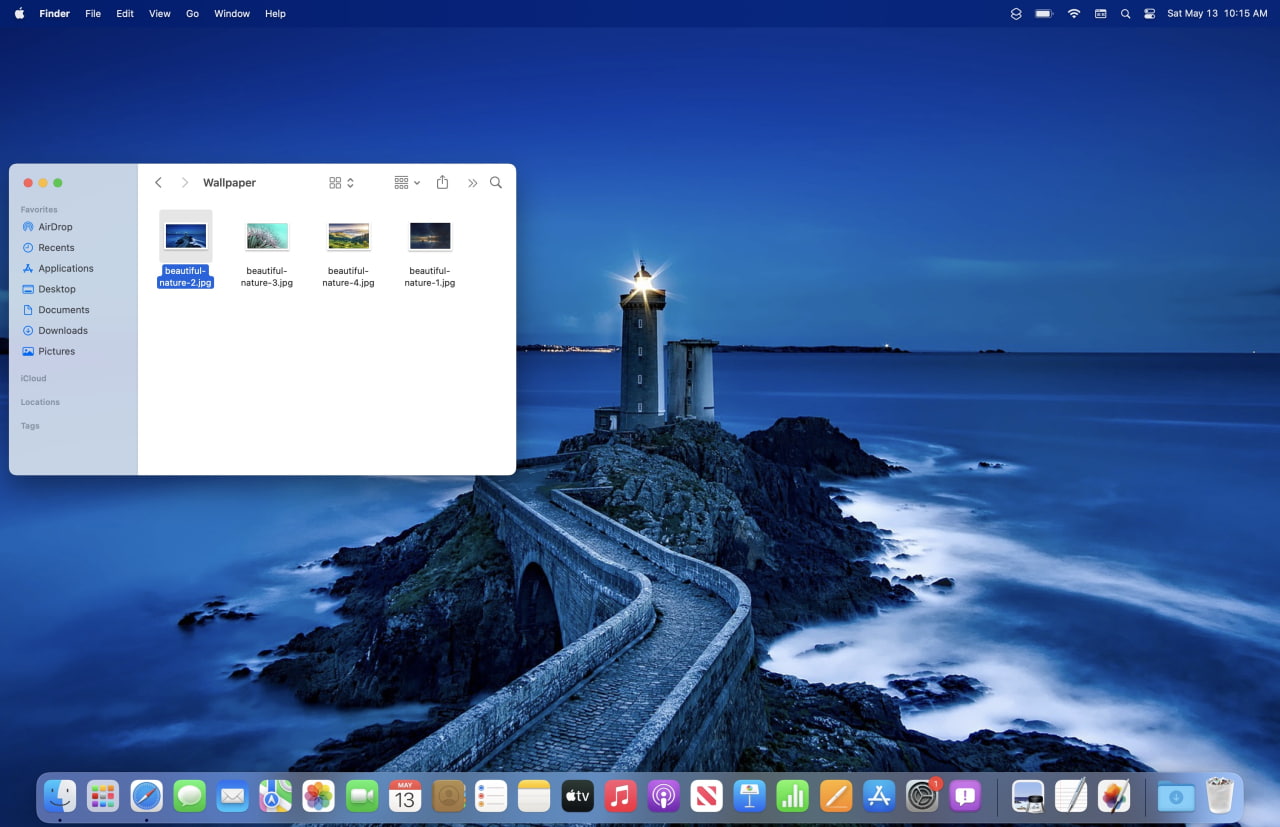Image resolution: width=1280 pixels, height=827 pixels.
Task: Switch view mode with icon view selector
Action: [341, 183]
